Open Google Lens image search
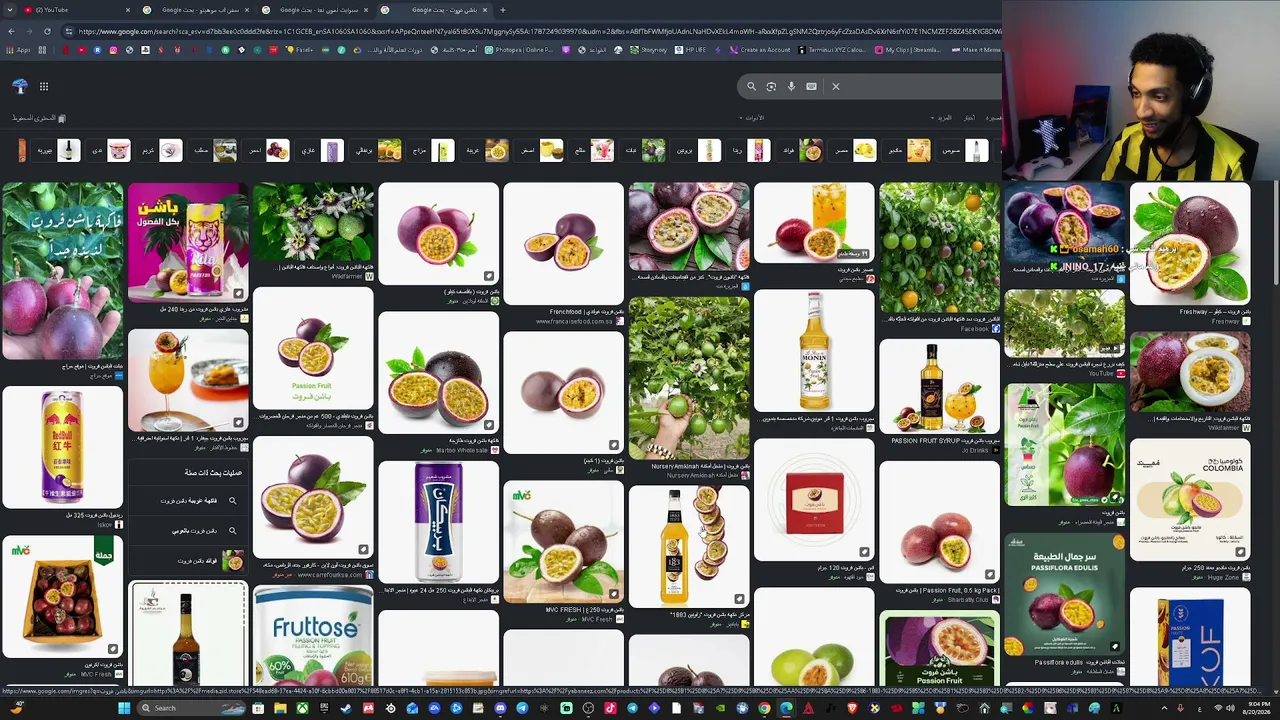Image resolution: width=1280 pixels, height=720 pixels. [771, 87]
